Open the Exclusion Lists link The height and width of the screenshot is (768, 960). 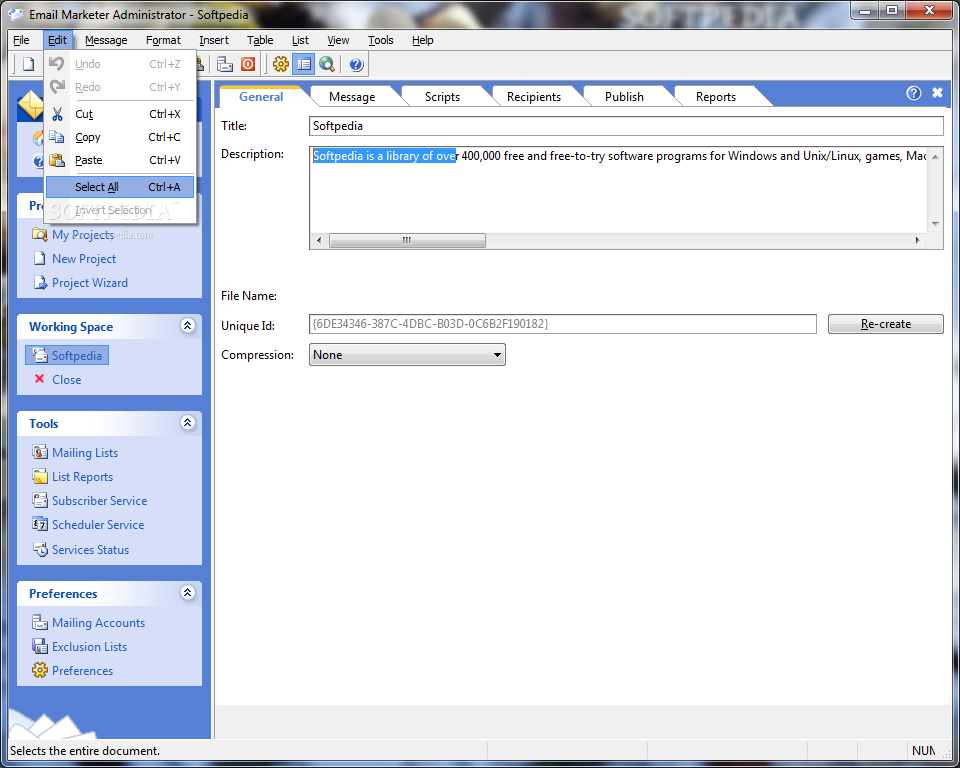coord(89,647)
